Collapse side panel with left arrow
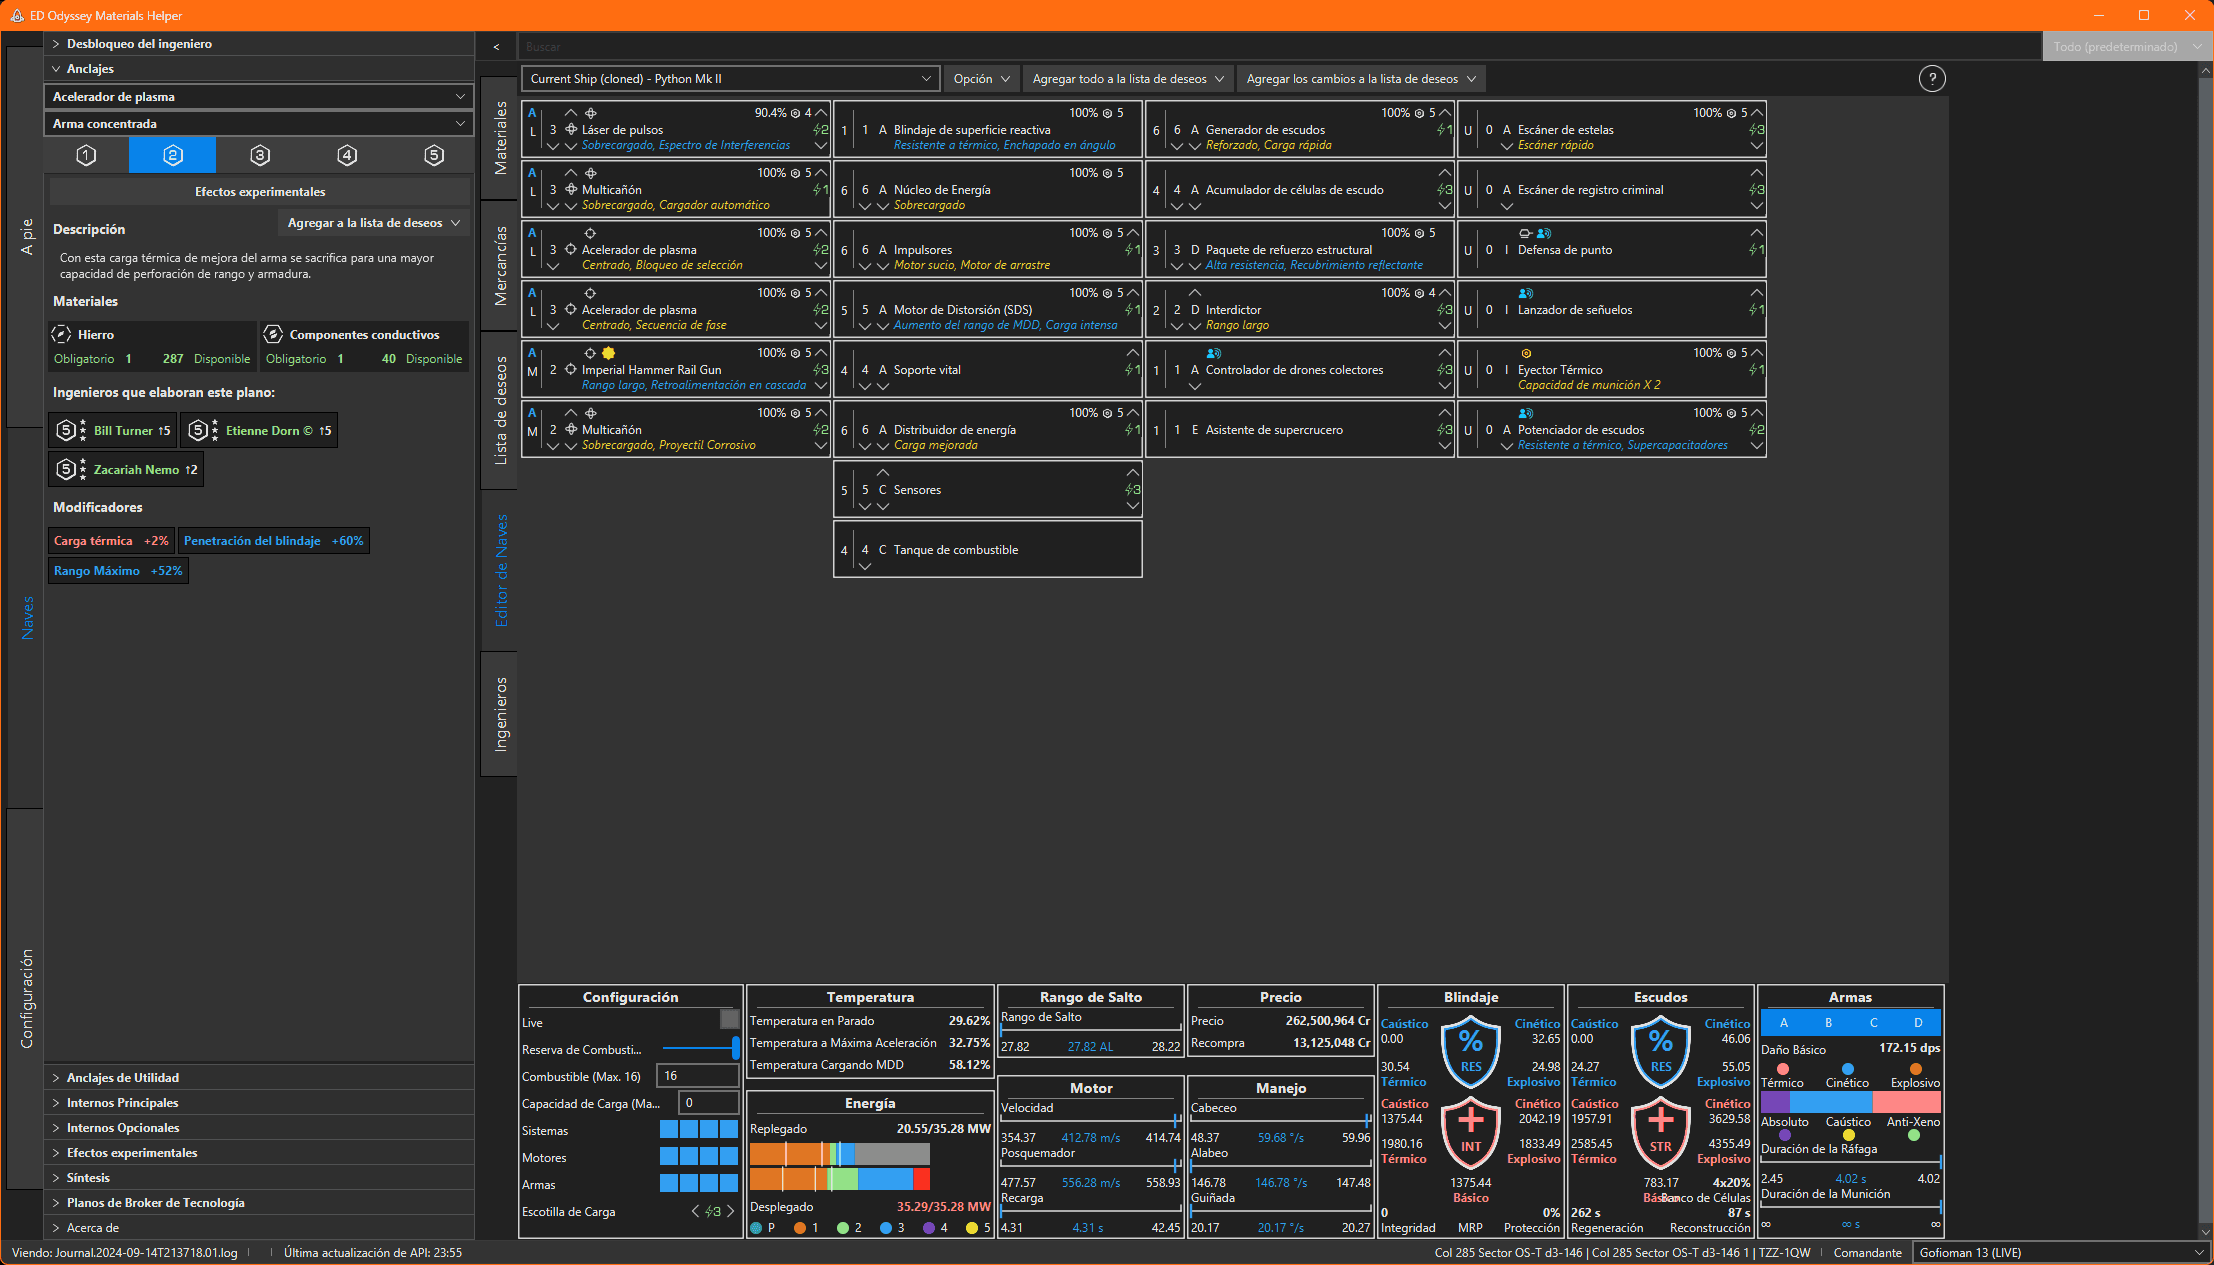 (496, 47)
